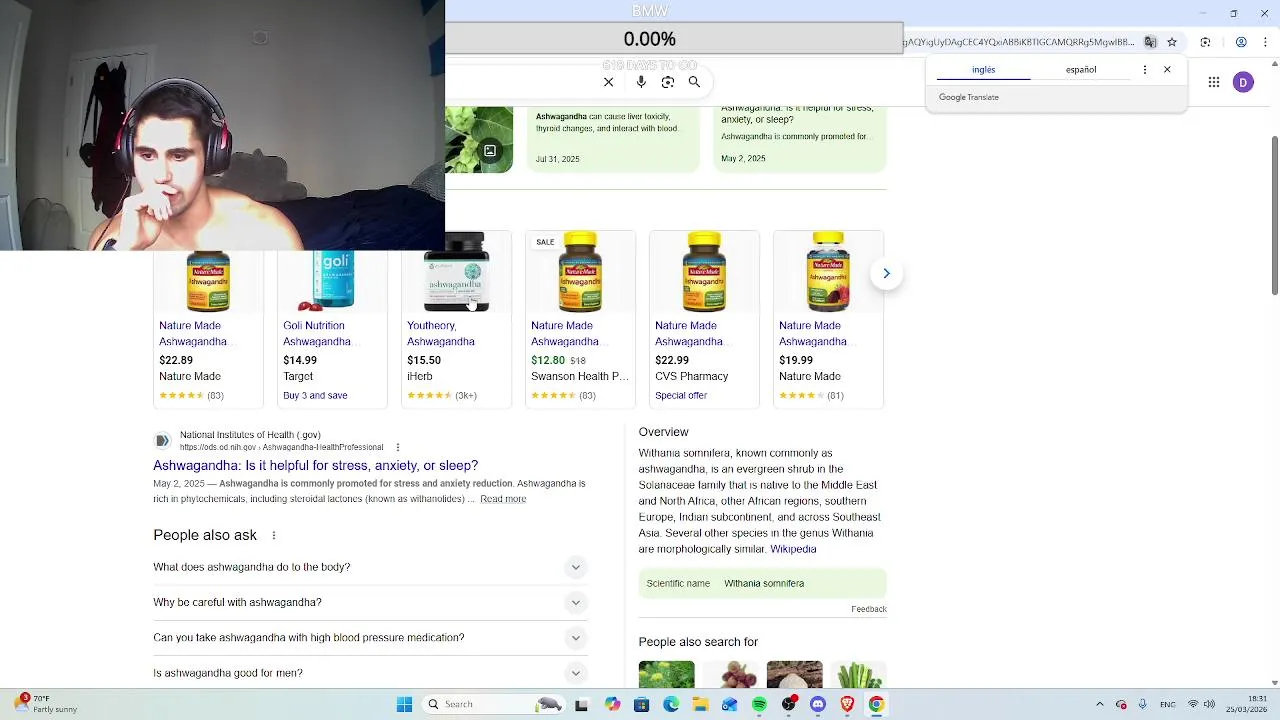Show next products with the carousel arrow
Image resolution: width=1280 pixels, height=720 pixels.
pos(886,273)
